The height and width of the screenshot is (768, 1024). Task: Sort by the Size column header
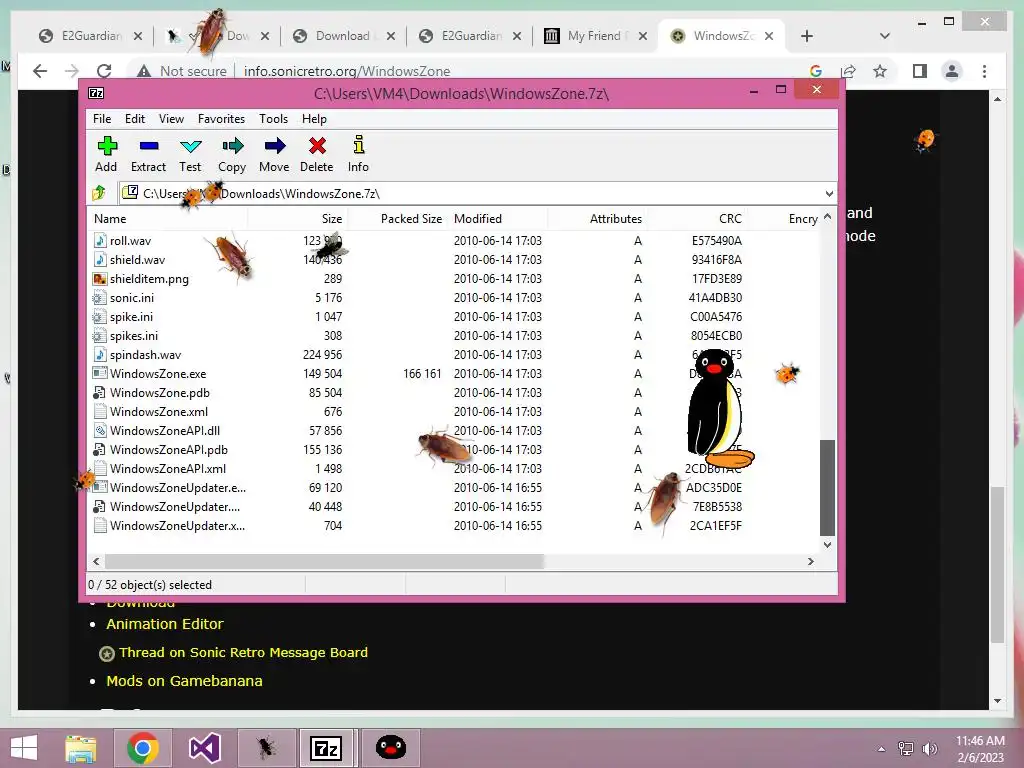point(297,219)
